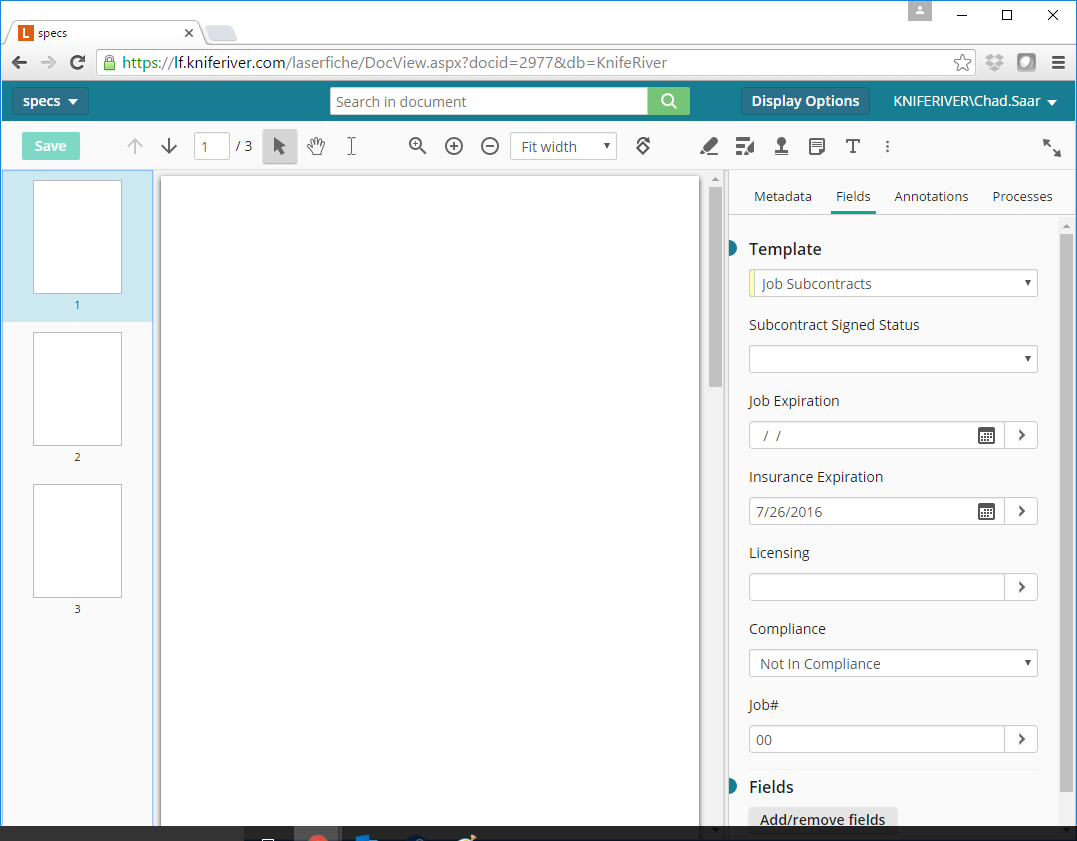Click the page number input box

point(212,146)
